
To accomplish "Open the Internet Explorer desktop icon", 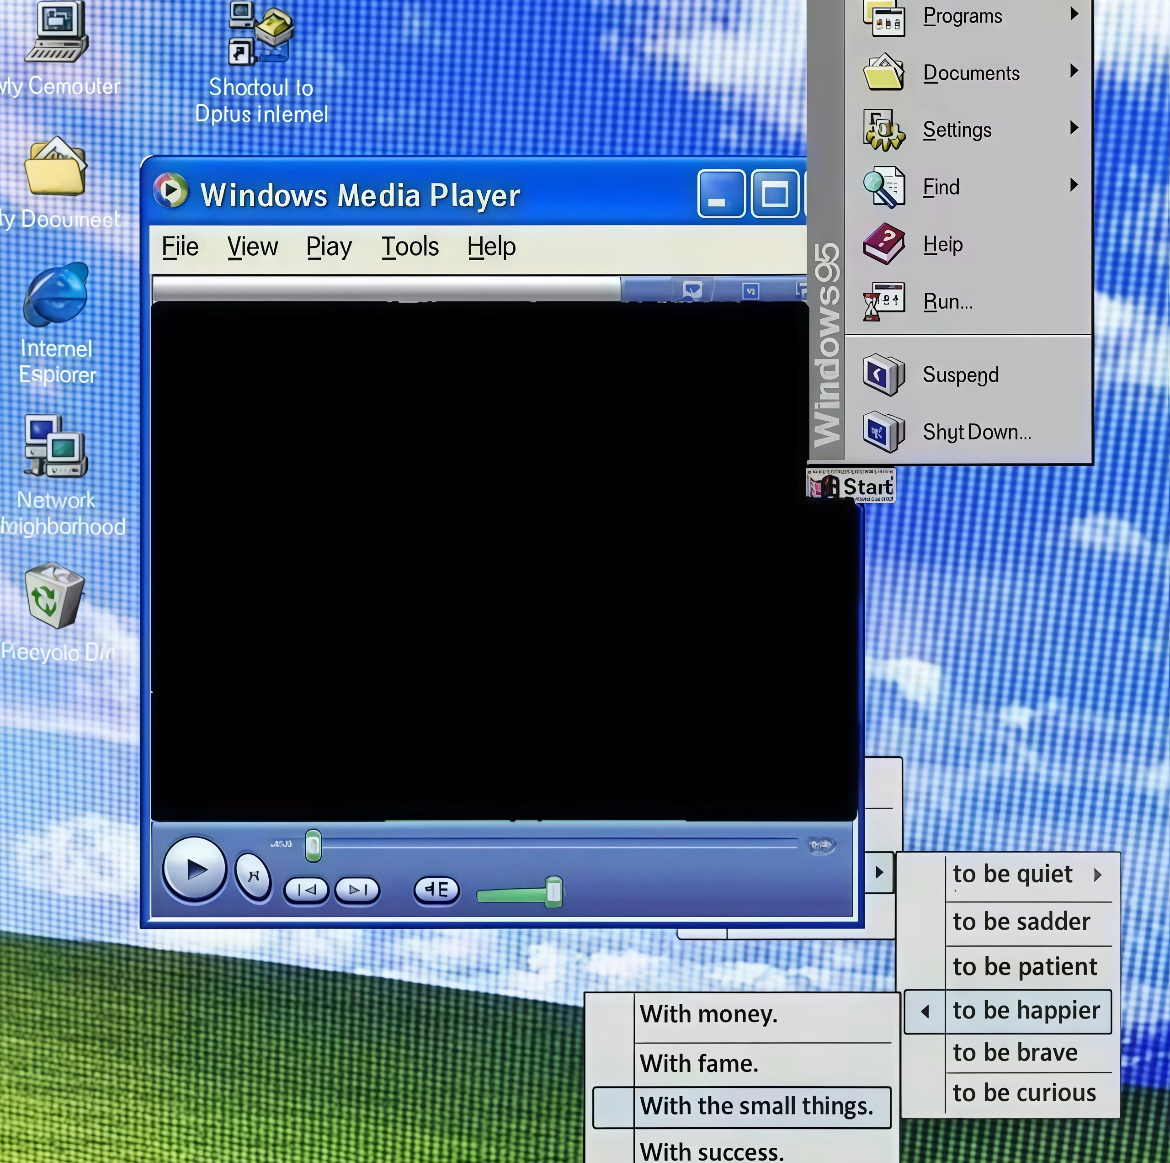I will pos(57,296).
